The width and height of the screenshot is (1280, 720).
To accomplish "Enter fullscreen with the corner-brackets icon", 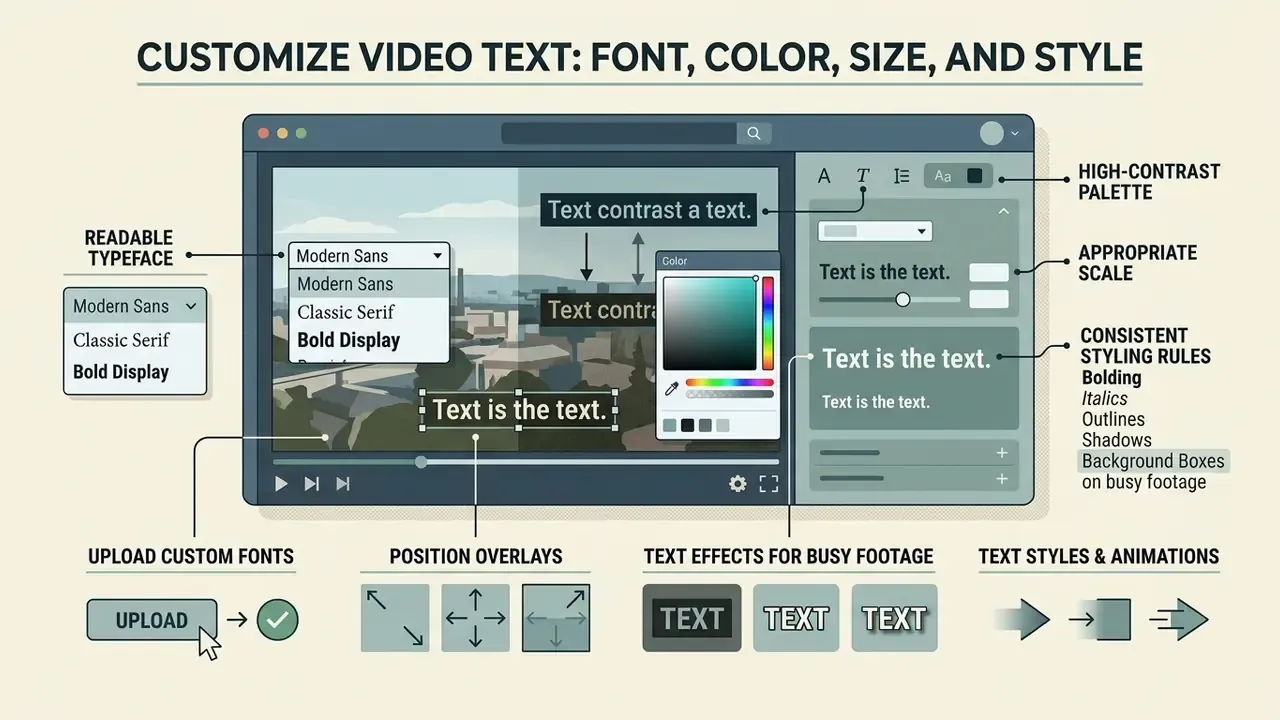I will (768, 484).
